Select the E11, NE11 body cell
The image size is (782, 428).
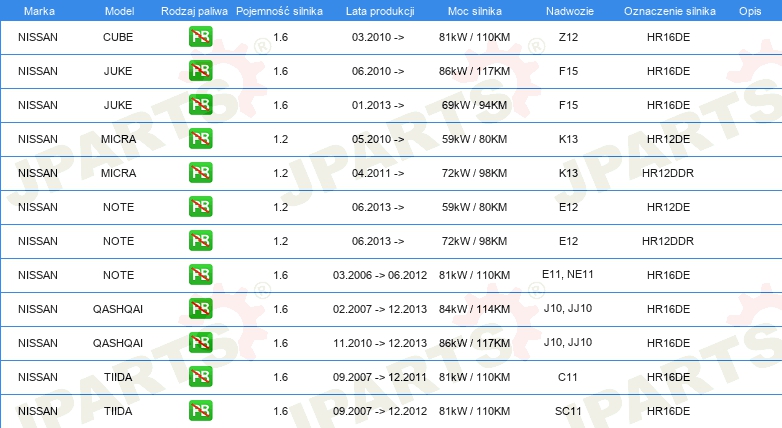pyautogui.click(x=568, y=274)
